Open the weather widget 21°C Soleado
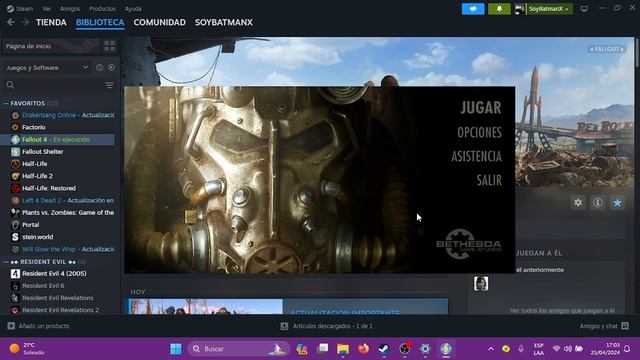 pyautogui.click(x=27, y=349)
